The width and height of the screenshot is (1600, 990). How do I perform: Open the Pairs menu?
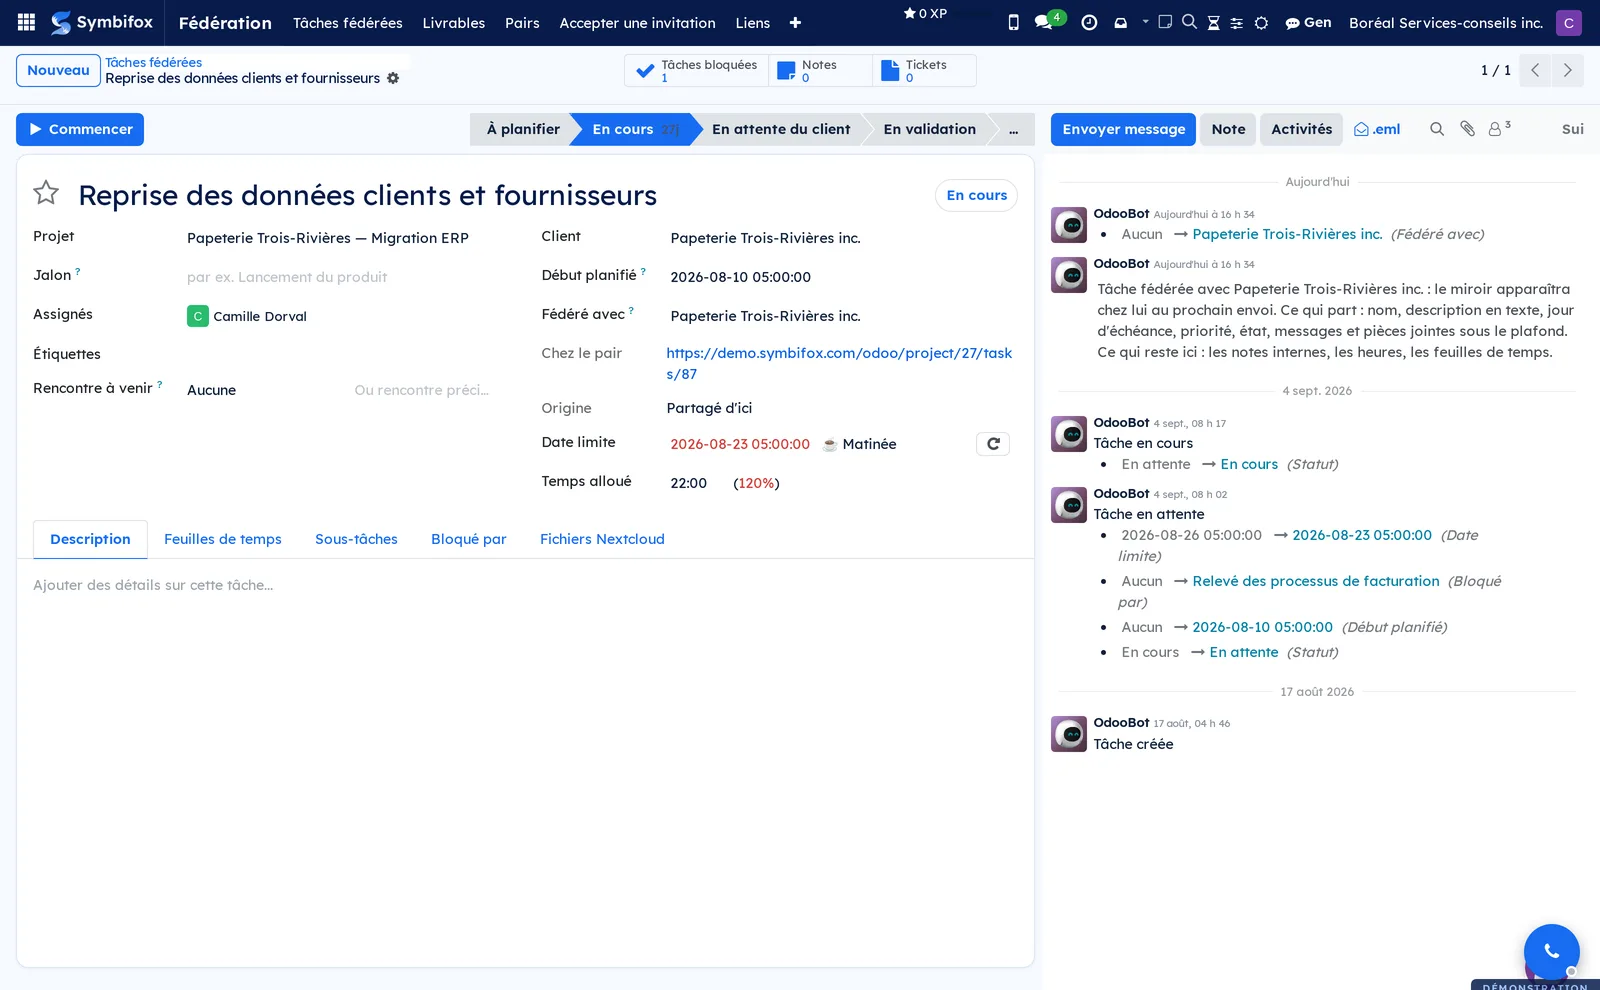click(x=522, y=23)
